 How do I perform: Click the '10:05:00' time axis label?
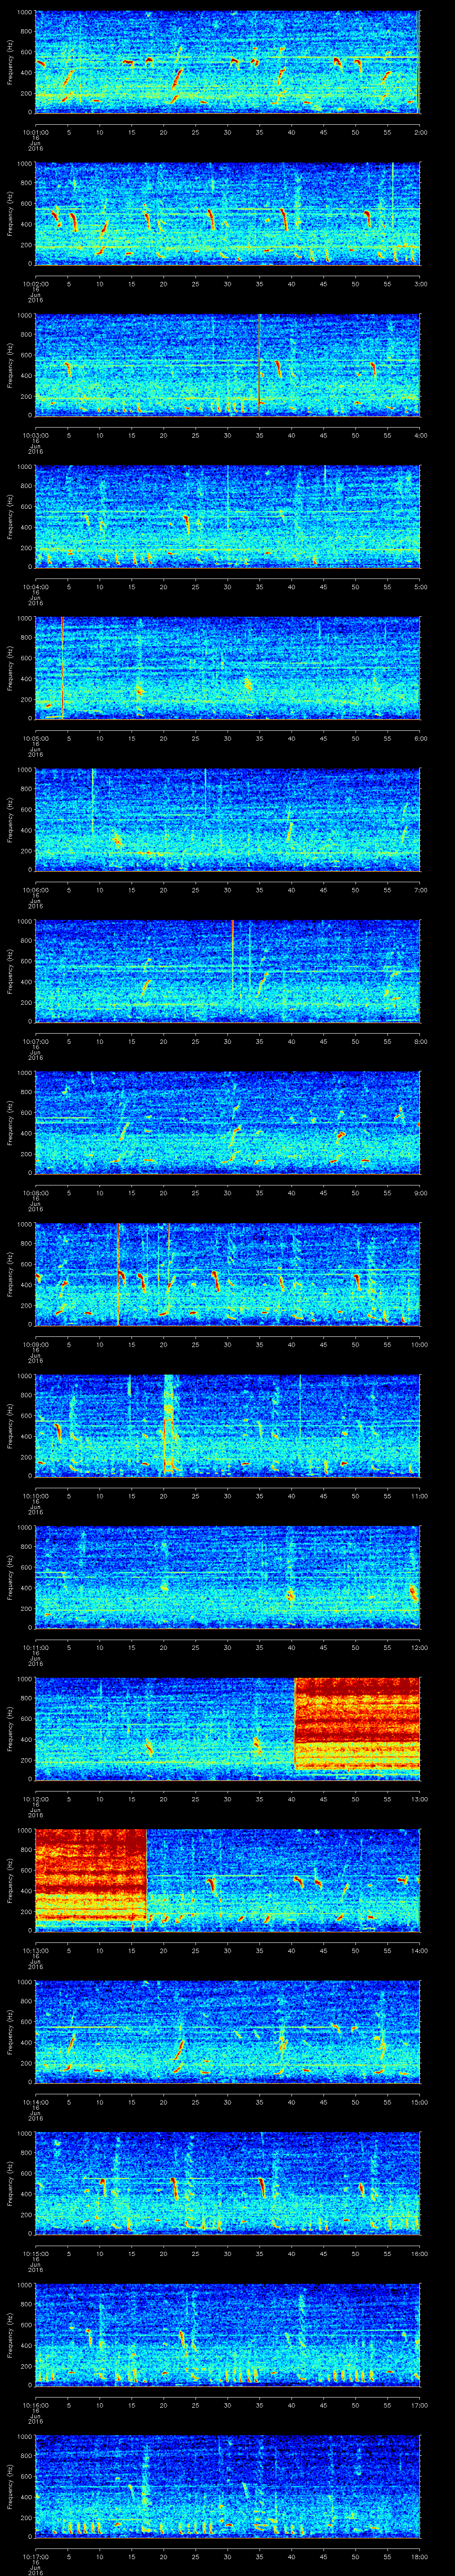35,738
